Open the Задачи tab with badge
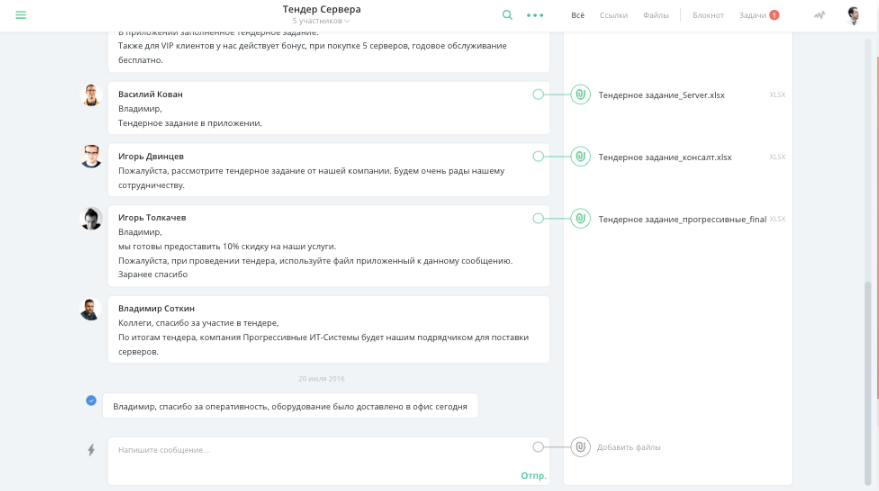 [757, 15]
